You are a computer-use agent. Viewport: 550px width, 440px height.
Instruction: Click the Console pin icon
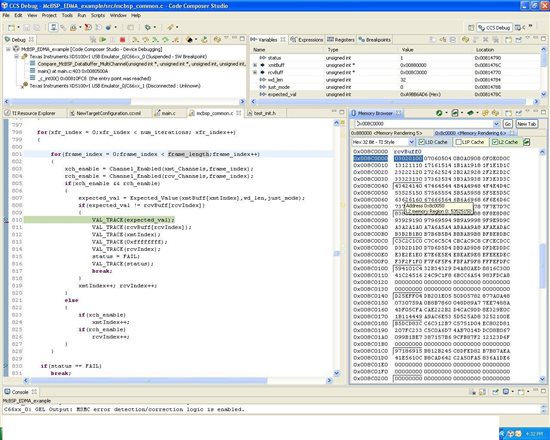pos(495,392)
